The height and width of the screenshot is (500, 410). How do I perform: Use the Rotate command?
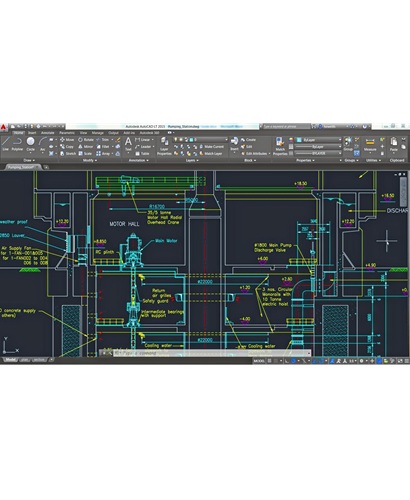(x=86, y=140)
